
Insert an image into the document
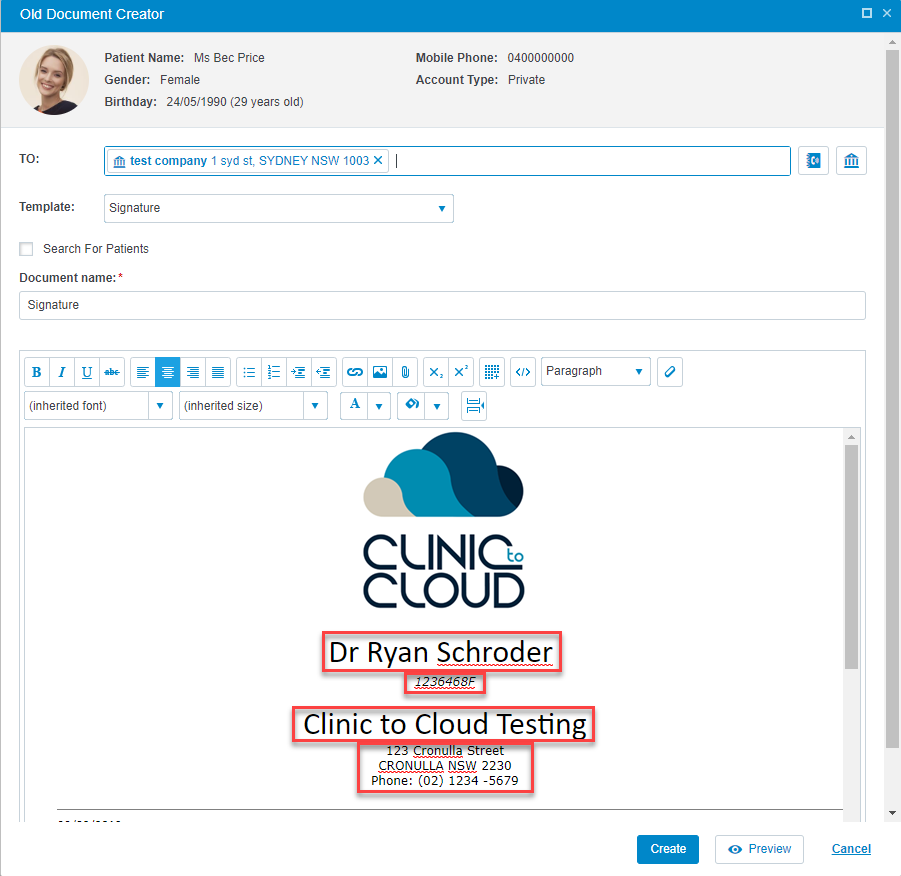click(x=380, y=372)
